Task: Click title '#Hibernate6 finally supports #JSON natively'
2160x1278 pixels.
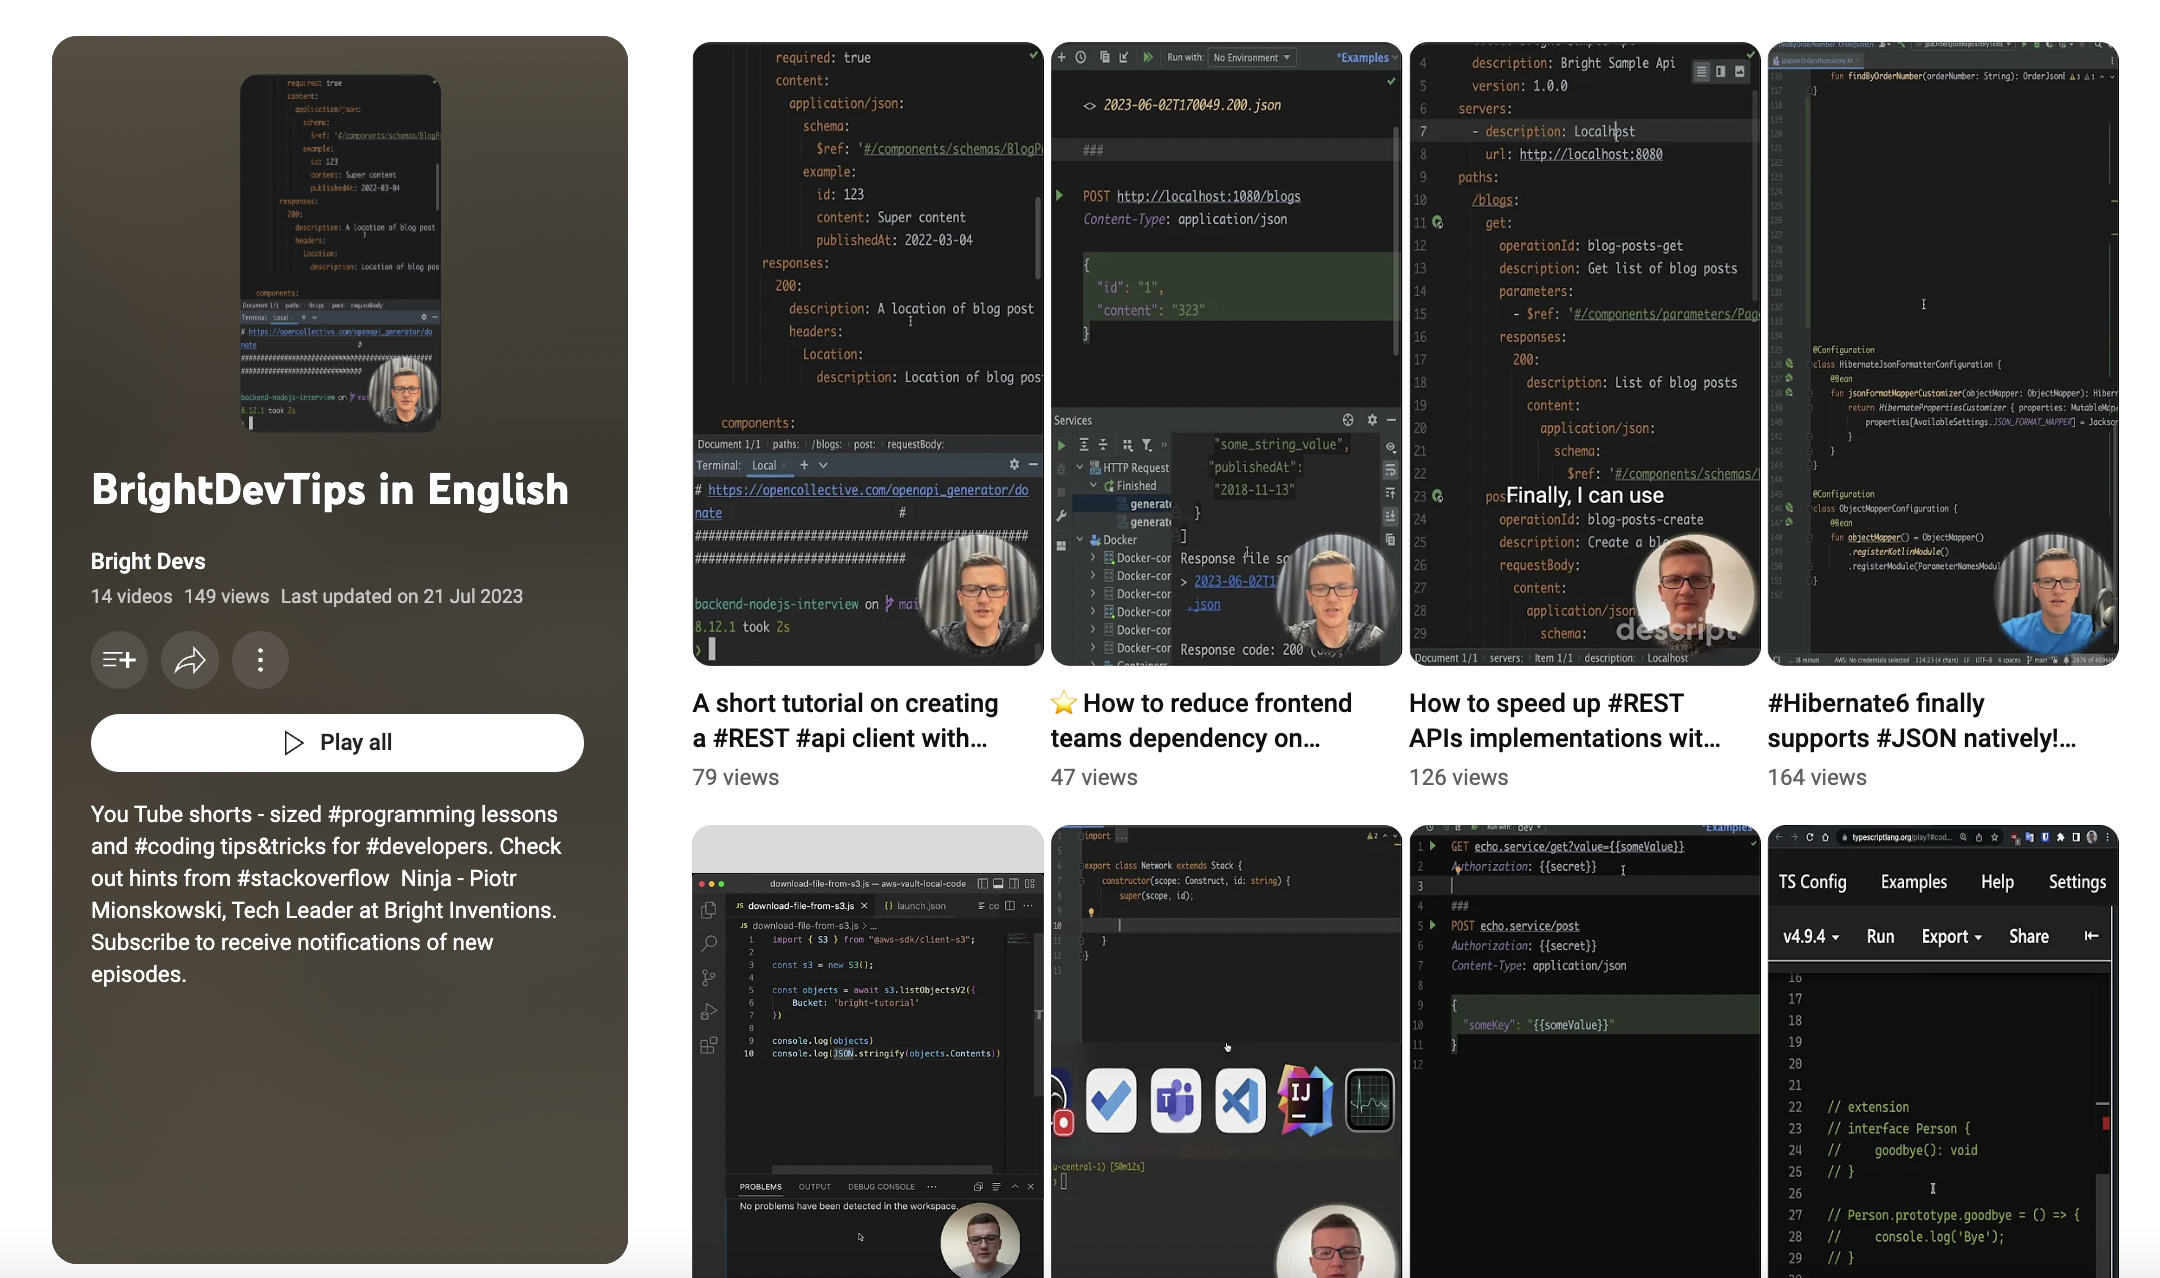Action: pyautogui.click(x=1922, y=721)
